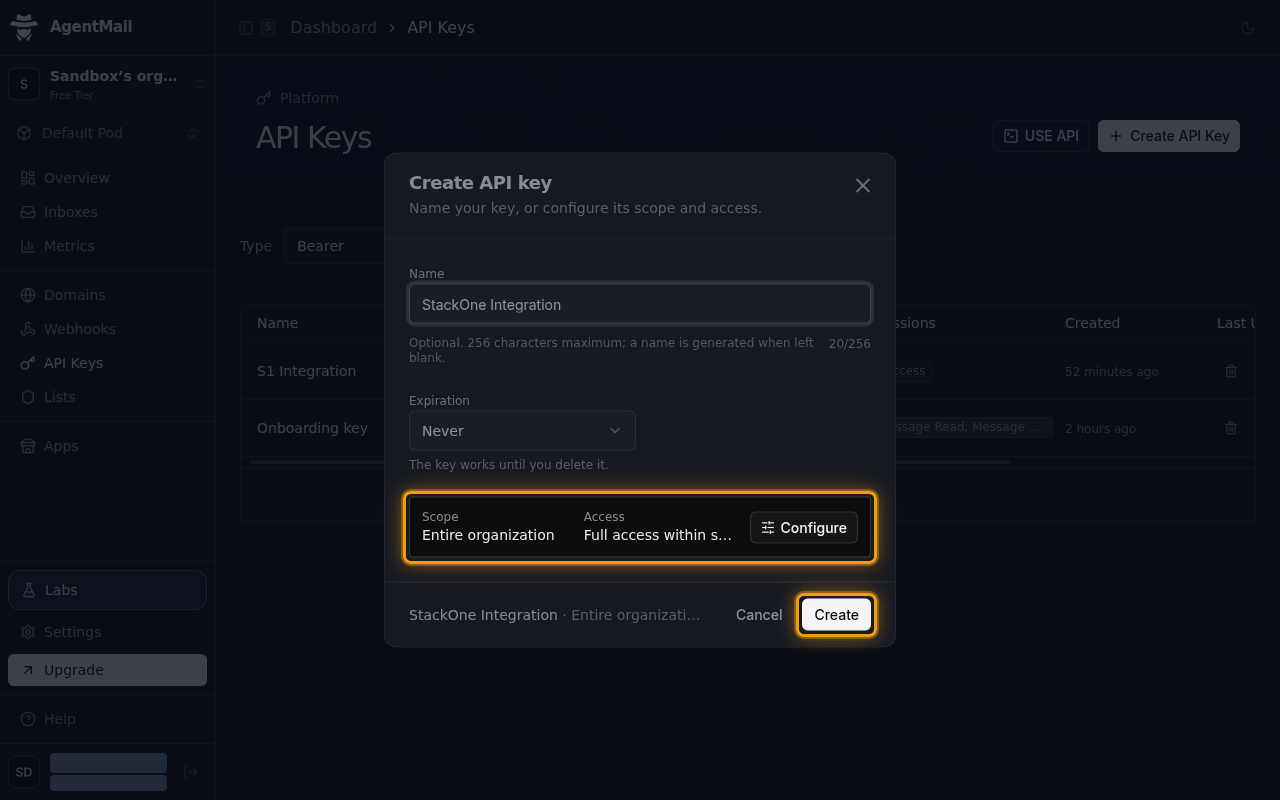Screen dimensions: 1280x800
Task: Click the Name column header
Action: [x=277, y=323]
